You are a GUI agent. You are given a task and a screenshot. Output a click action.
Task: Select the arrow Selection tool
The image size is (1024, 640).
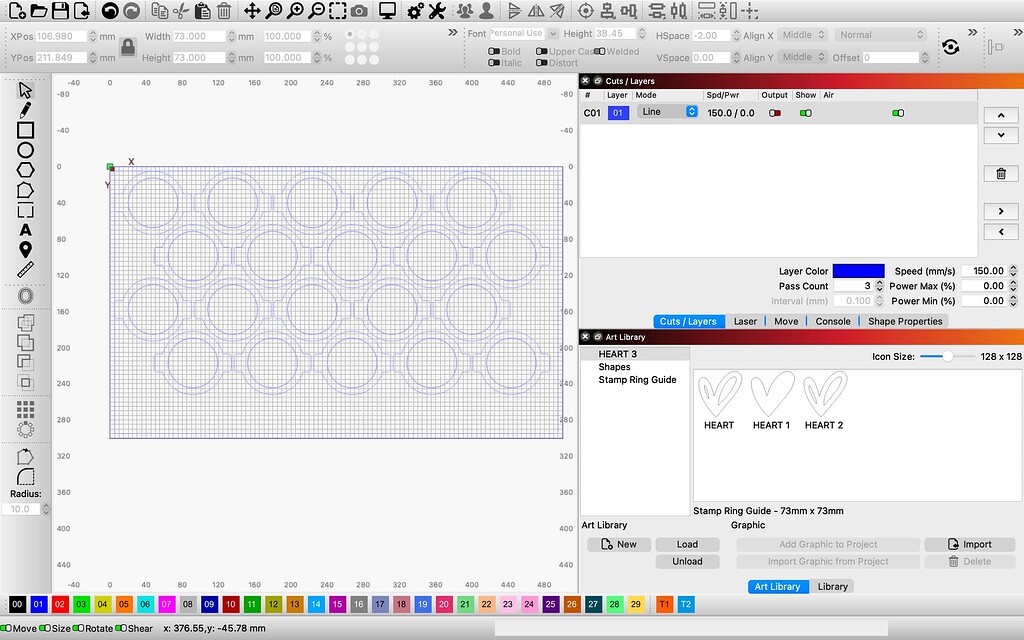click(x=24, y=89)
